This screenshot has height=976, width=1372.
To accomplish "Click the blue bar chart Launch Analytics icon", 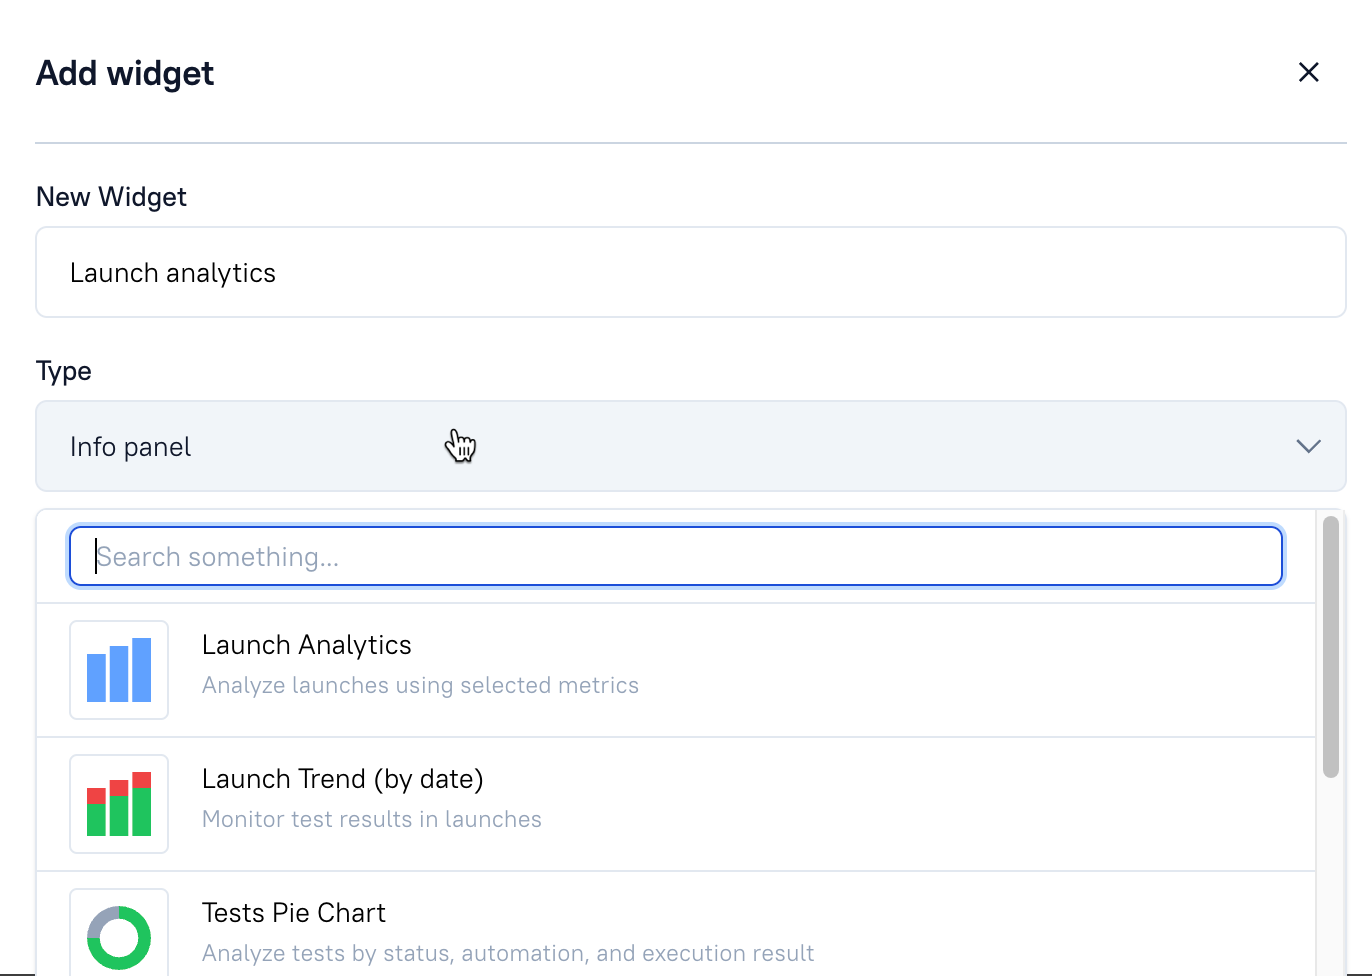I will (118, 670).
